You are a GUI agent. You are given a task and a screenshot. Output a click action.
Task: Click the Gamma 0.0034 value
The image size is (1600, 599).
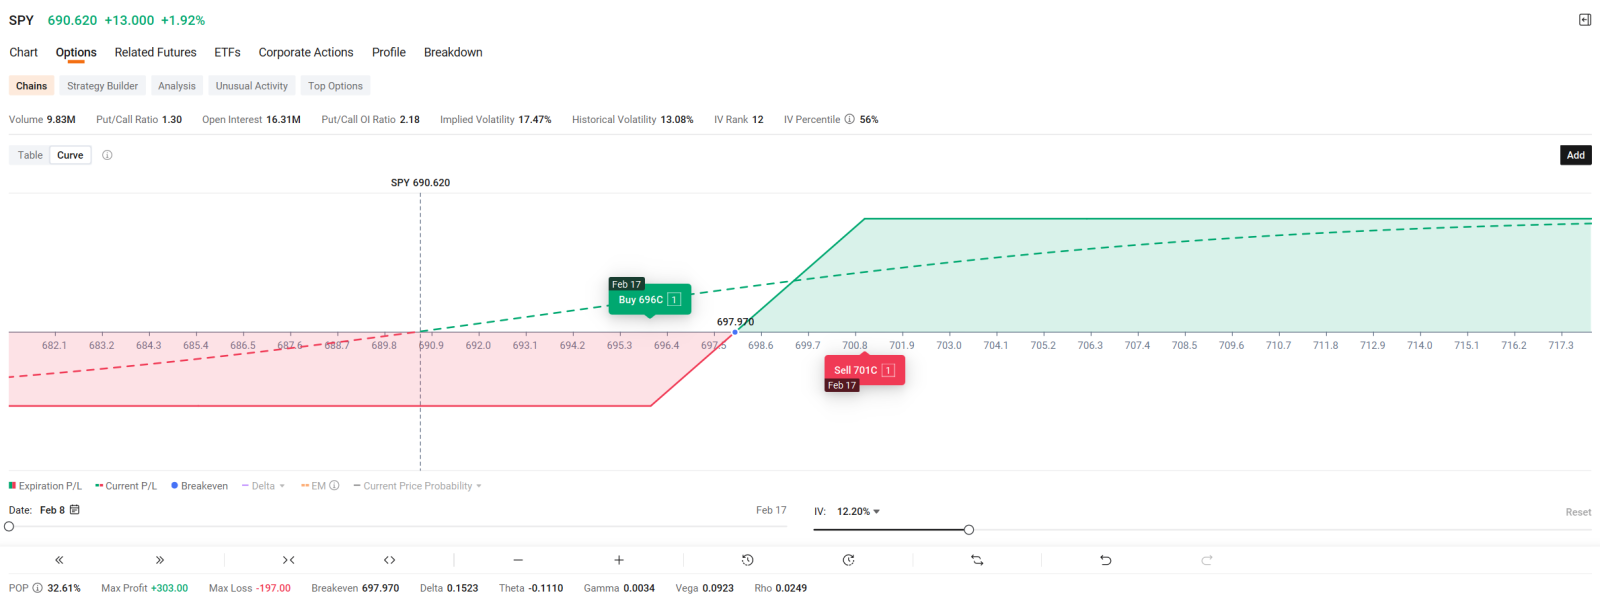coord(639,588)
